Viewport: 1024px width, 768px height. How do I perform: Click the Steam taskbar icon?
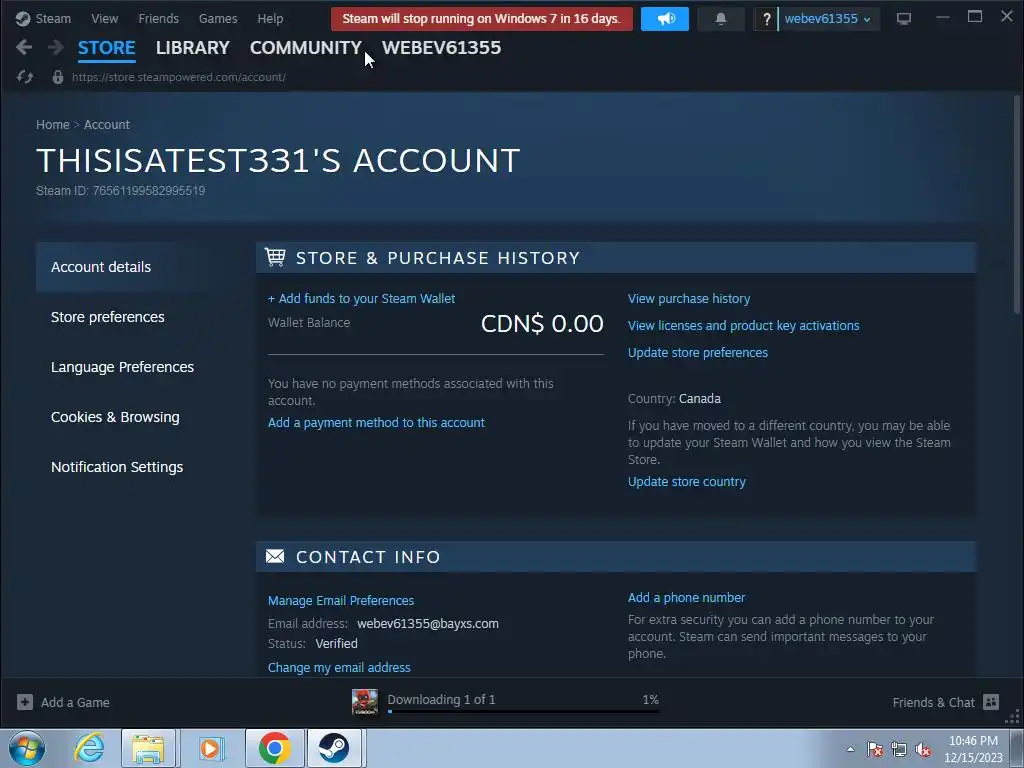(334, 748)
